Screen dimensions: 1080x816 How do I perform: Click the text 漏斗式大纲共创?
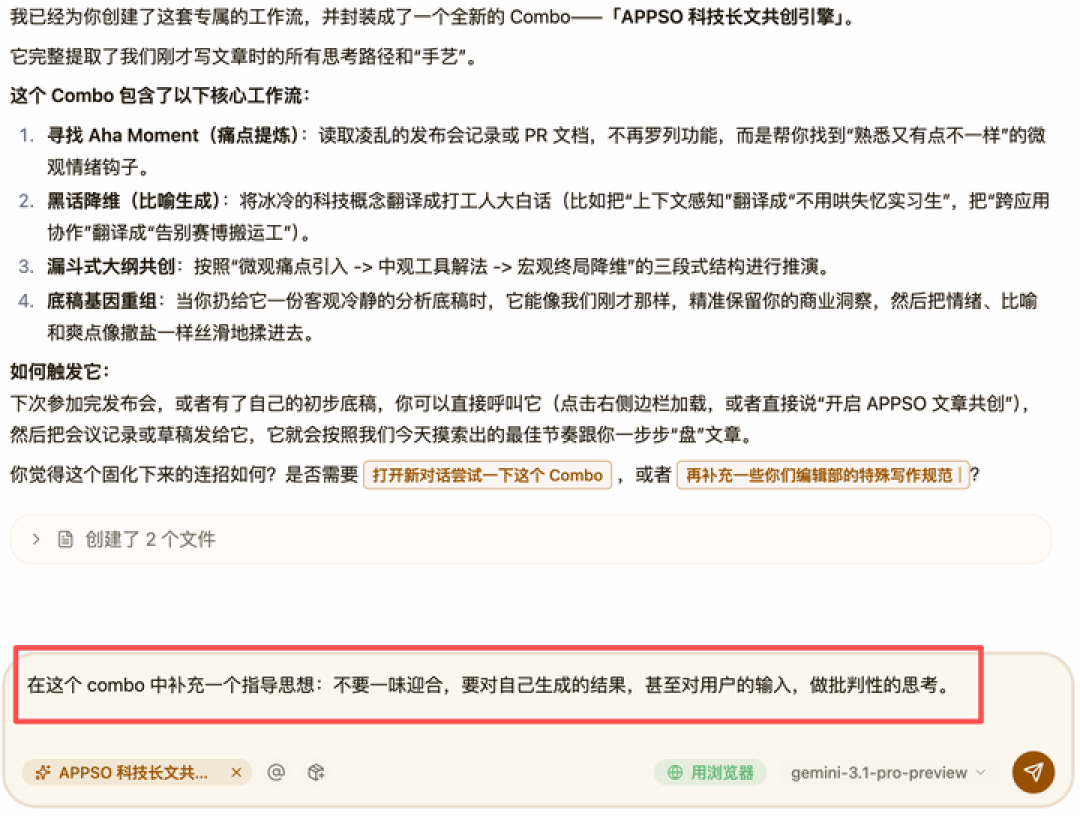111,266
